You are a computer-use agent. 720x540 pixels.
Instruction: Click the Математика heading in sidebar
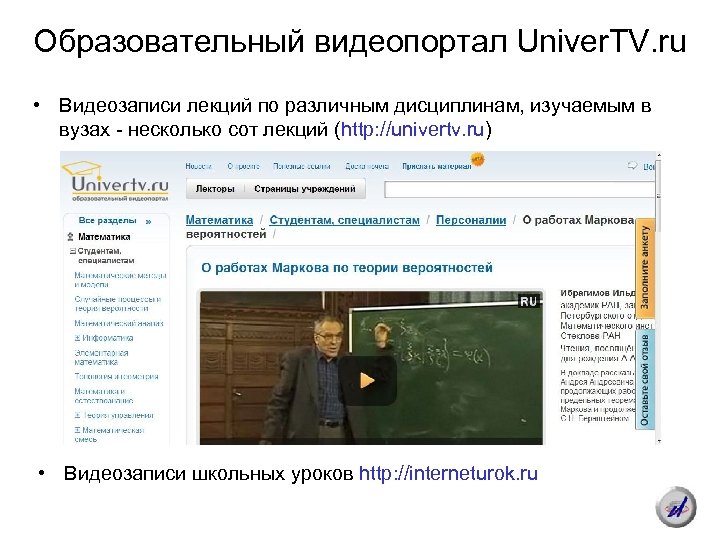click(104, 237)
